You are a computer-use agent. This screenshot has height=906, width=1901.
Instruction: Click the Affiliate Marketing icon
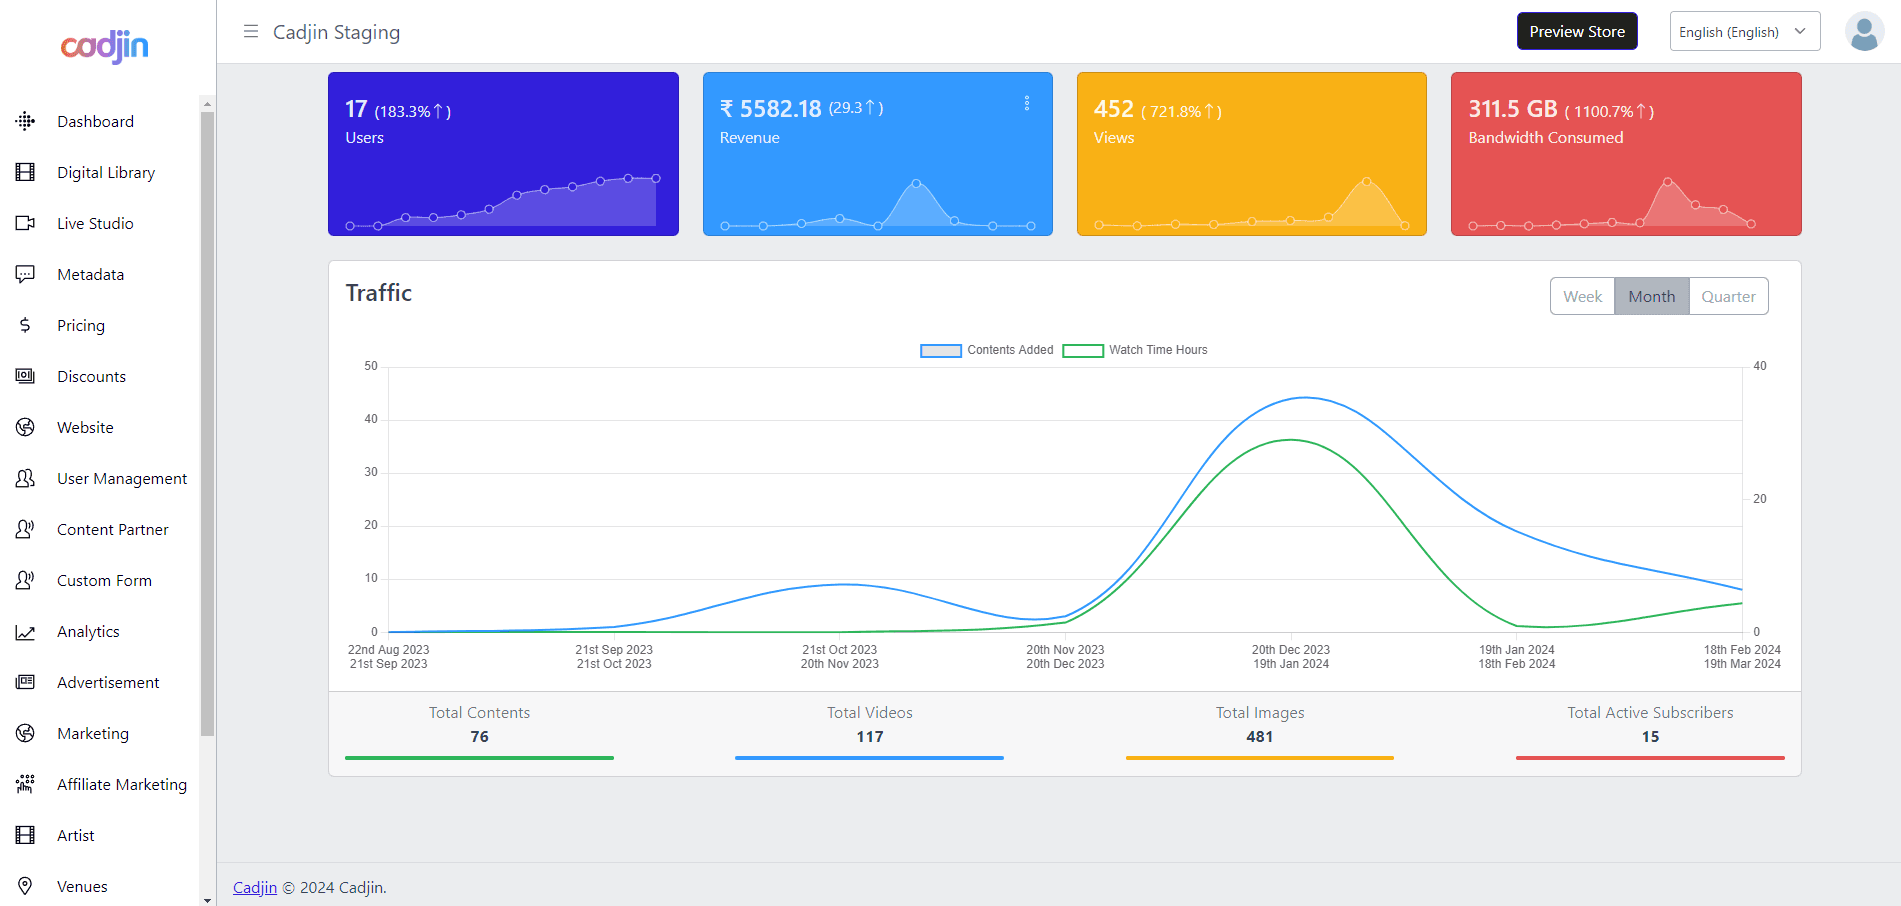point(25,784)
